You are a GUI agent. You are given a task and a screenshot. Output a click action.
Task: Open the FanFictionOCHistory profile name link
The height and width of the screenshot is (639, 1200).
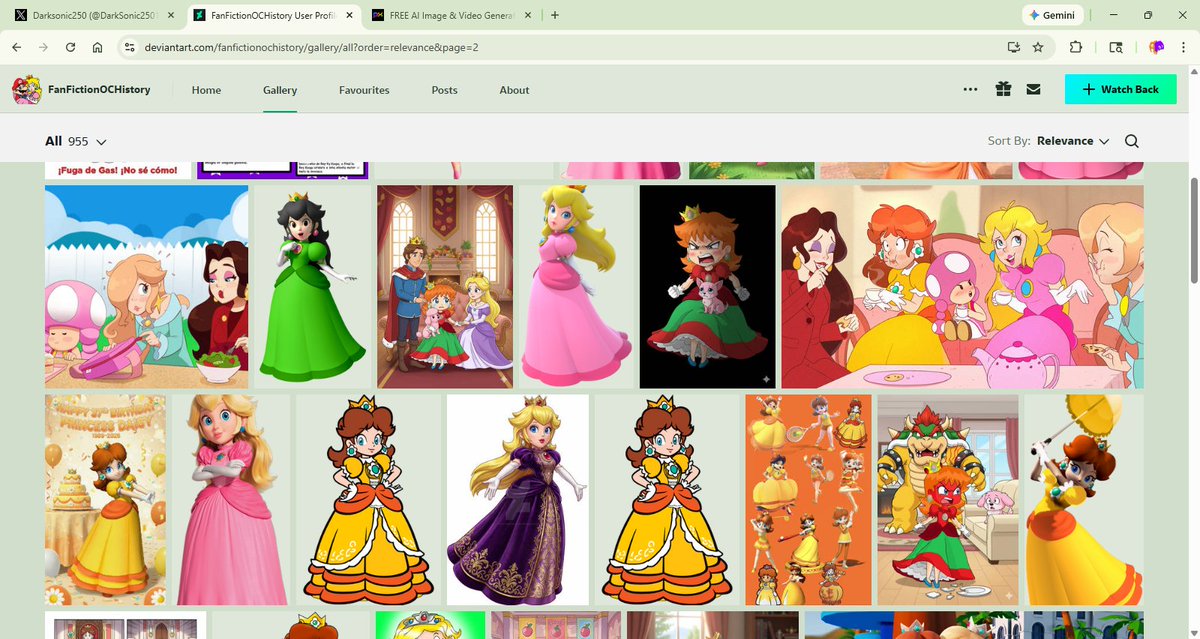[x=99, y=90]
